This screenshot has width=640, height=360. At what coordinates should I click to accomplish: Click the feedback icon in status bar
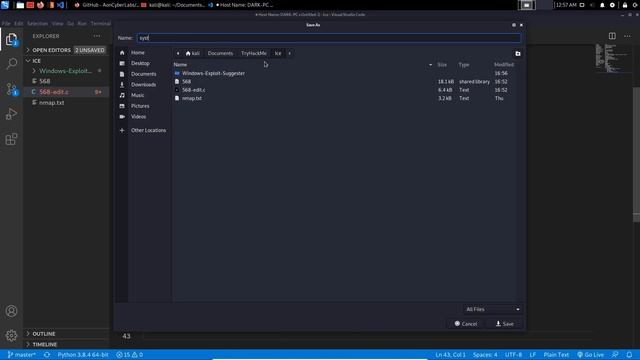pyautogui.click(x=615, y=355)
